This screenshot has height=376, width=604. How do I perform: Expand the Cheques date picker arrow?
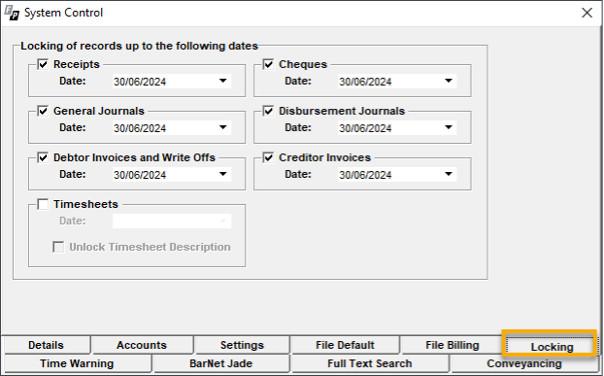point(448,81)
